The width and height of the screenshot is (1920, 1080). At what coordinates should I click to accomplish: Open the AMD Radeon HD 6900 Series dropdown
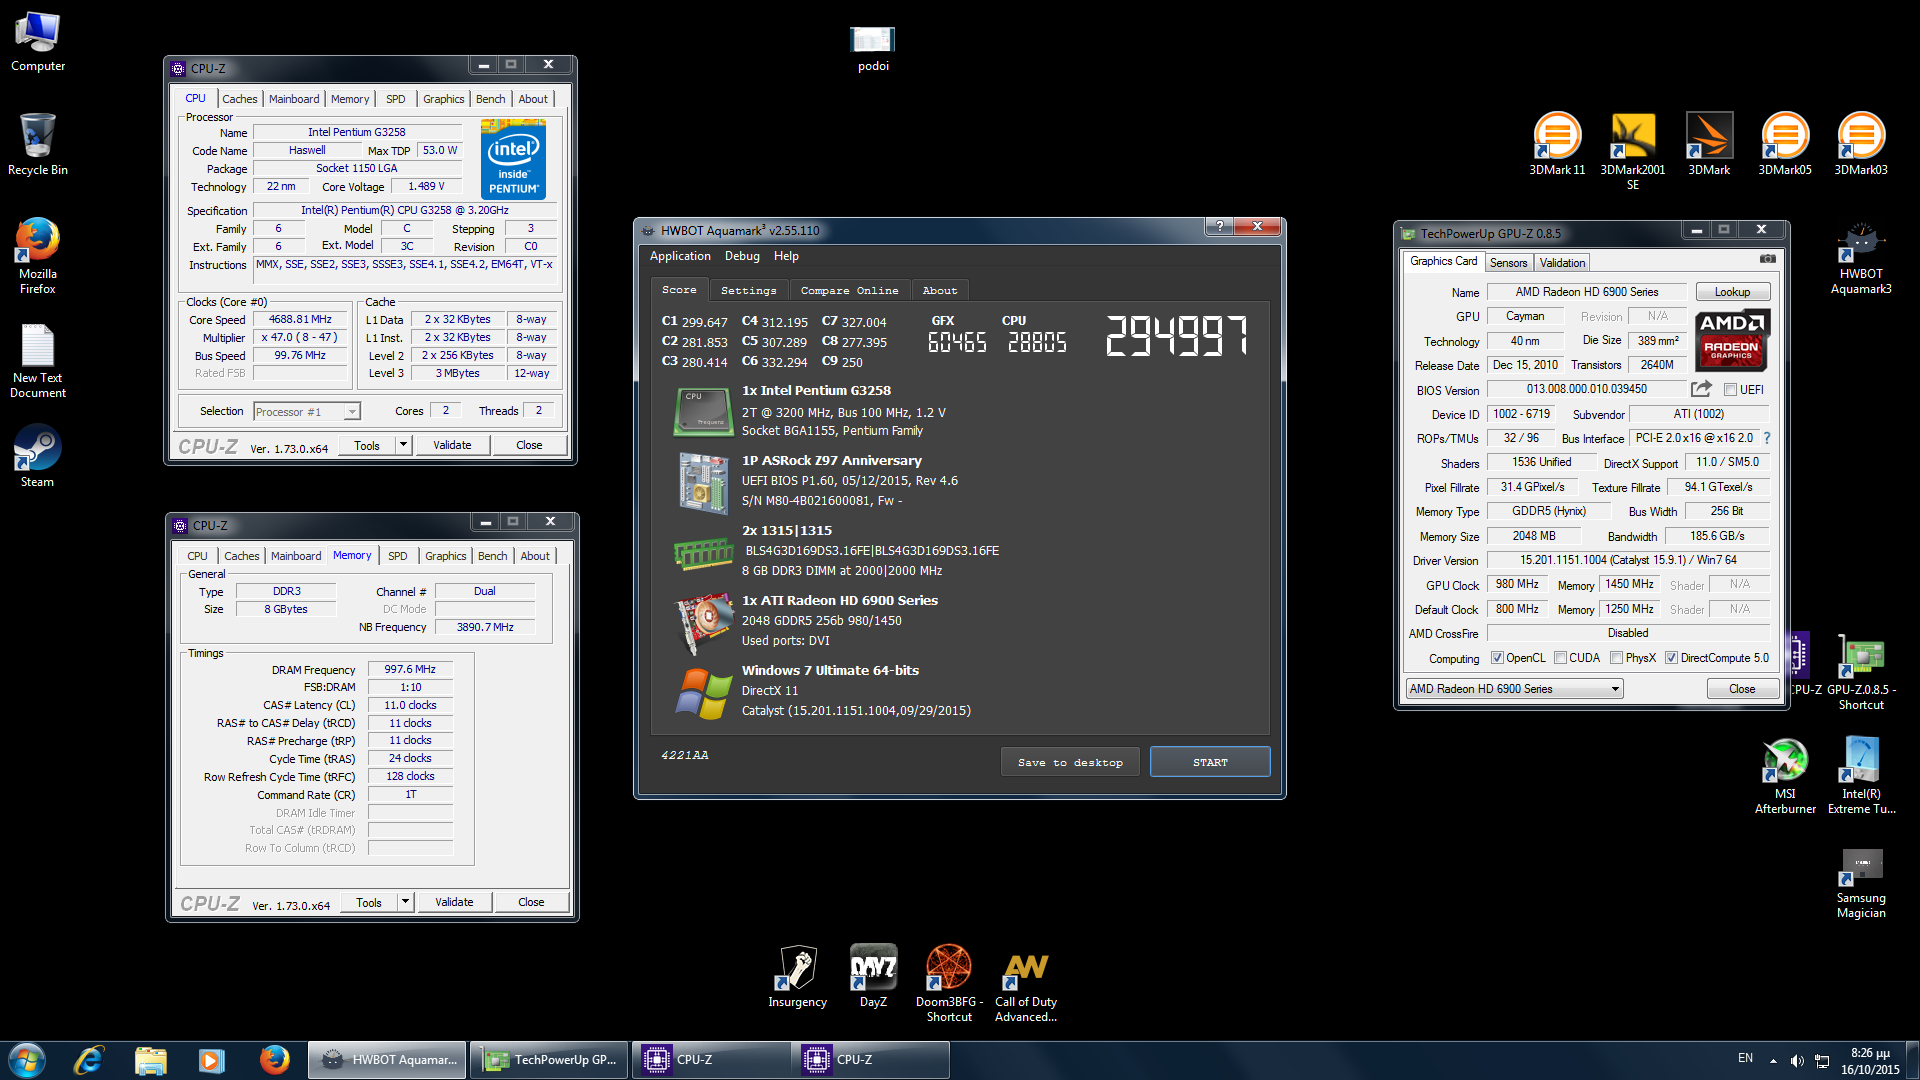[1514, 689]
